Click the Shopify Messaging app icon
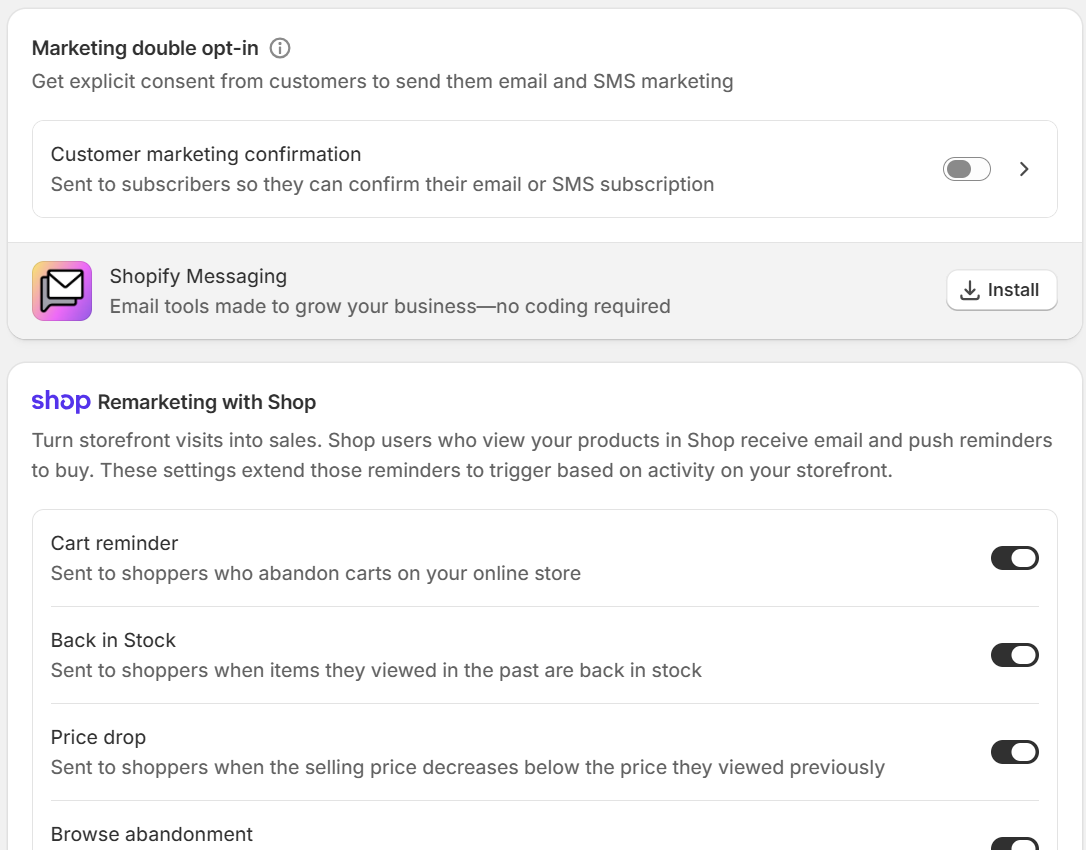1086x850 pixels. coord(62,291)
